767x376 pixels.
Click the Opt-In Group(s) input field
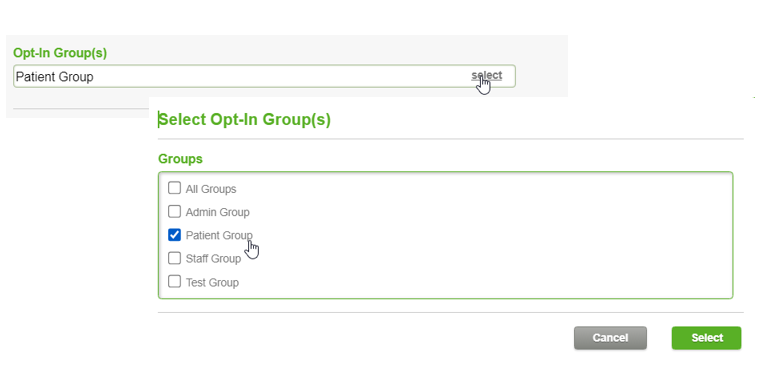tap(264, 76)
